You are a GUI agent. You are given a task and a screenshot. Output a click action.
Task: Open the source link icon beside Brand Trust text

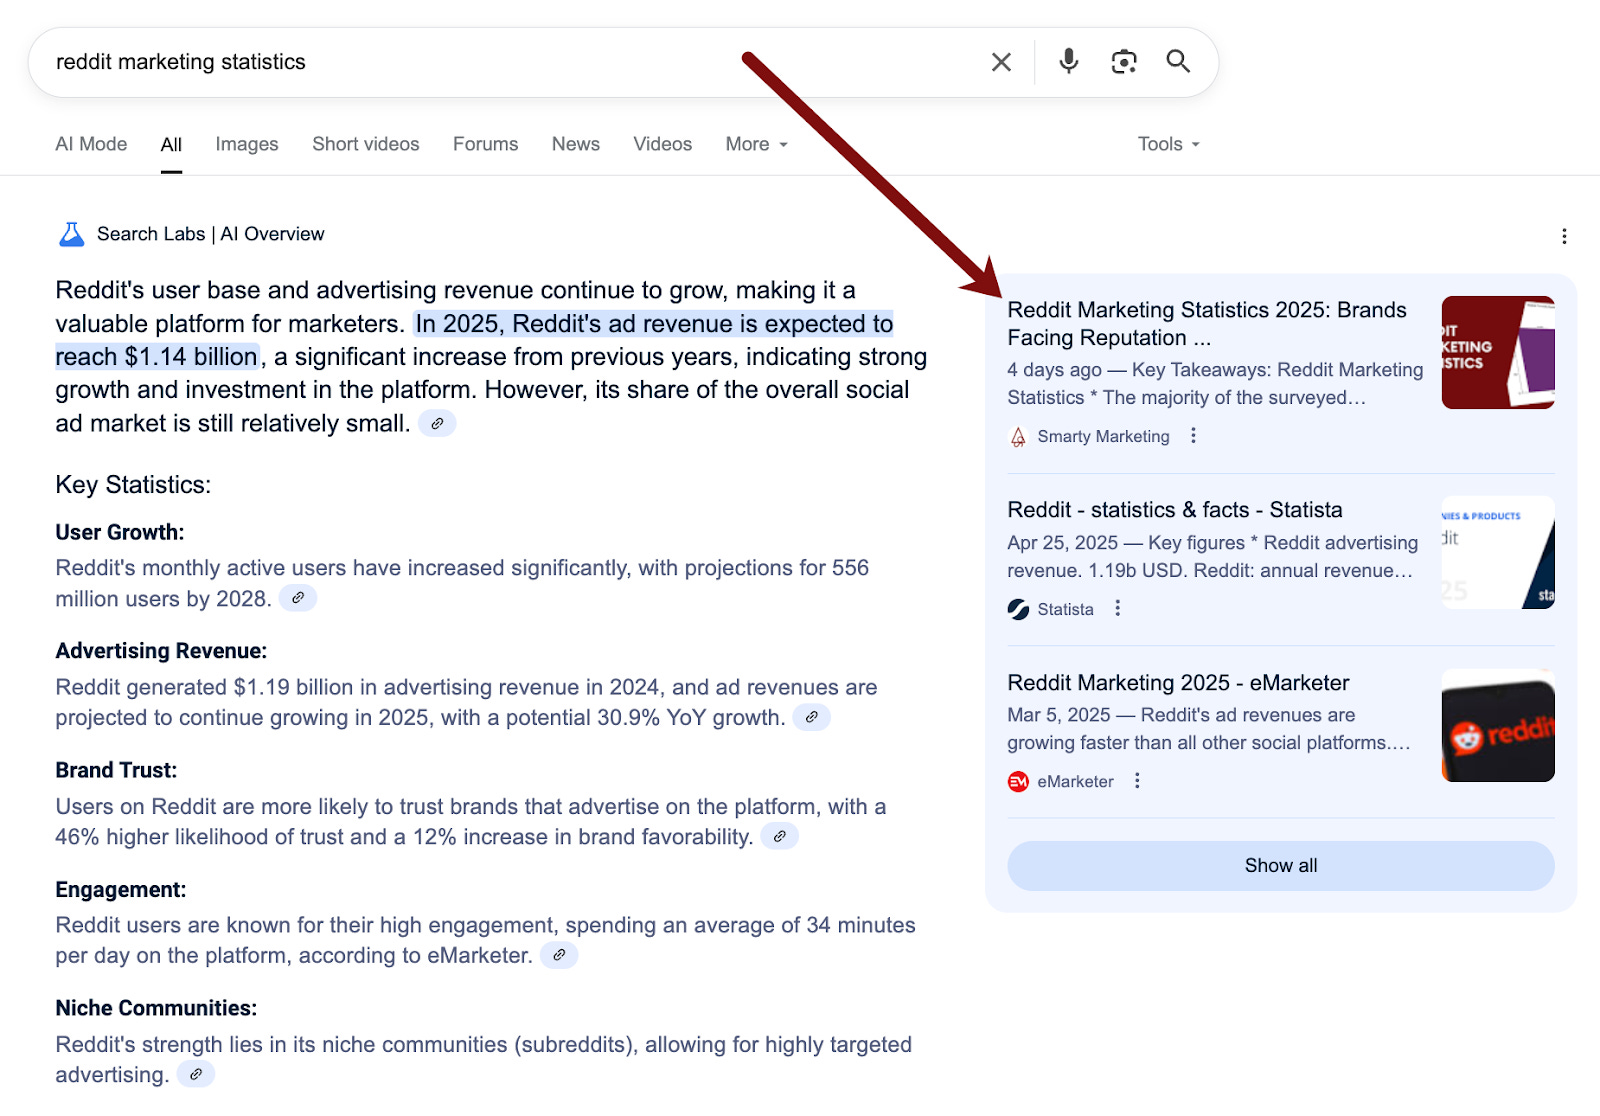click(x=780, y=836)
